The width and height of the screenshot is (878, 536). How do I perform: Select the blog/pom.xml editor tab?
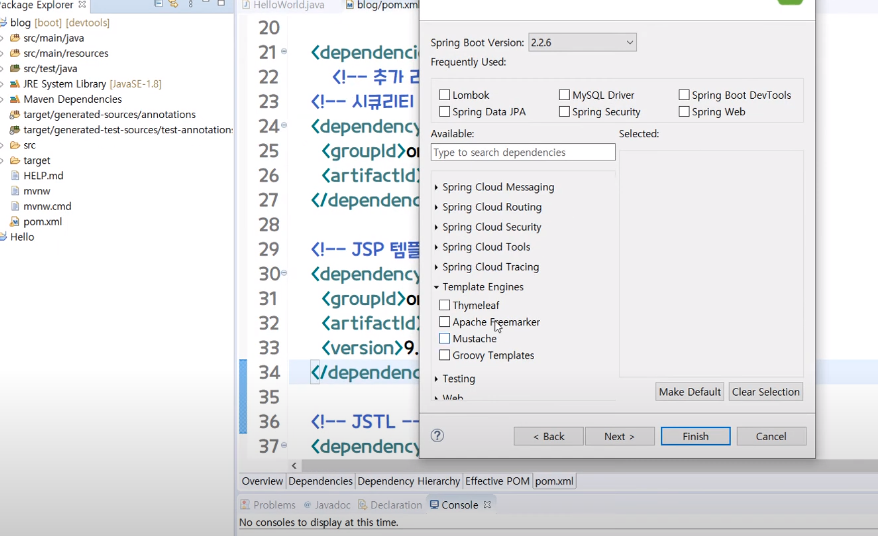[382, 4]
